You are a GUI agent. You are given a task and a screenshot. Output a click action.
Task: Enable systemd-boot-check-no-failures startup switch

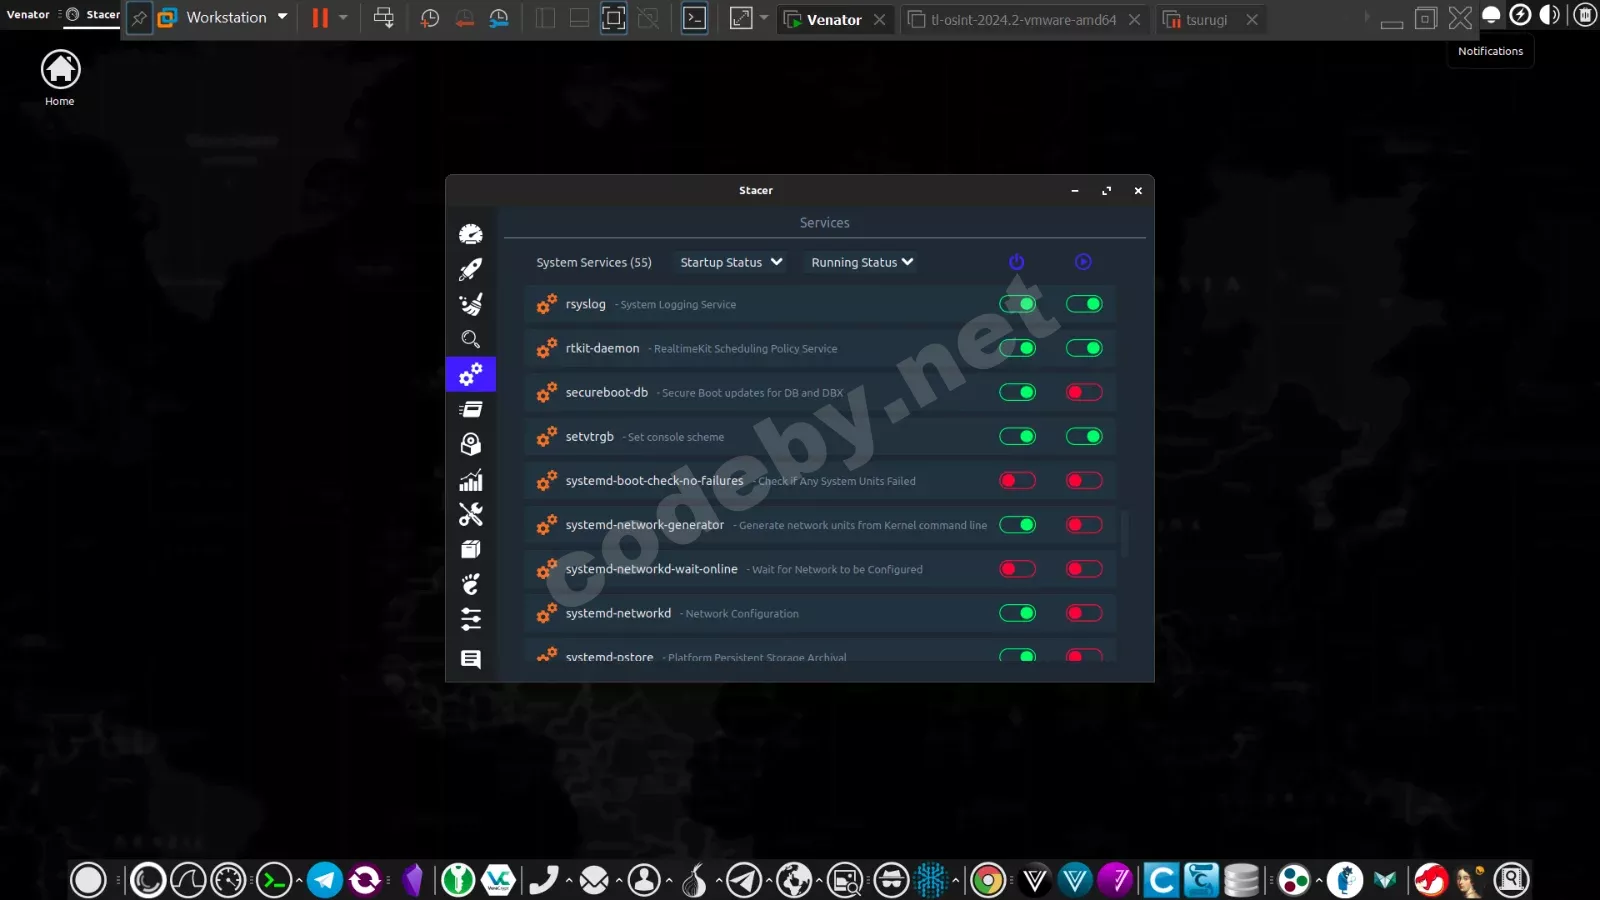1018,480
